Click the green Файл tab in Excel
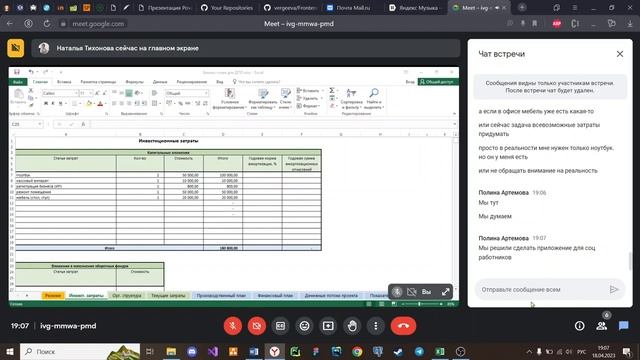Image resolution: width=640 pixels, height=360 pixels. click(x=18, y=82)
